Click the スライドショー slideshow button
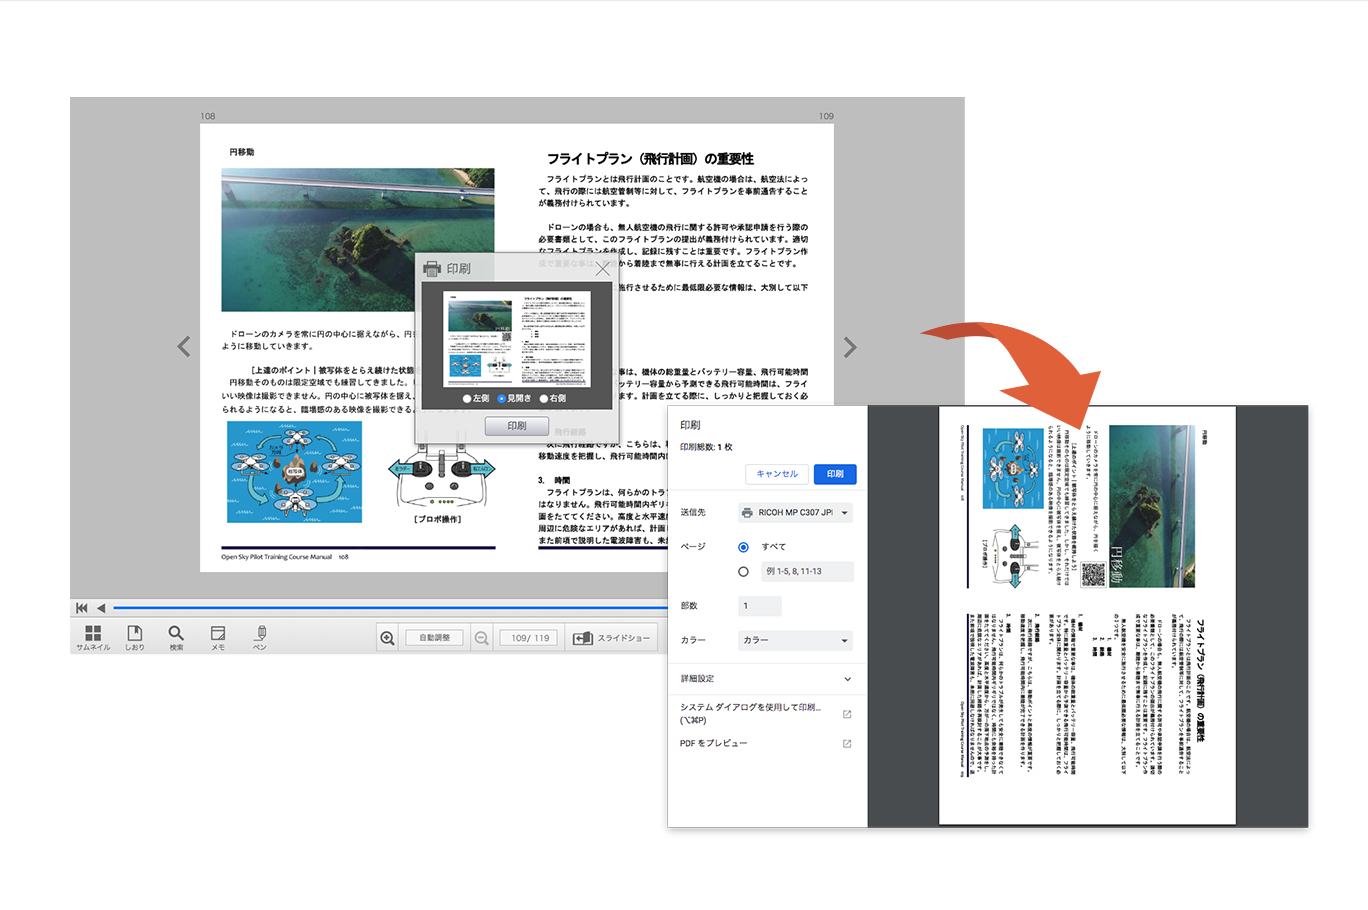1368x910 pixels. coord(611,638)
